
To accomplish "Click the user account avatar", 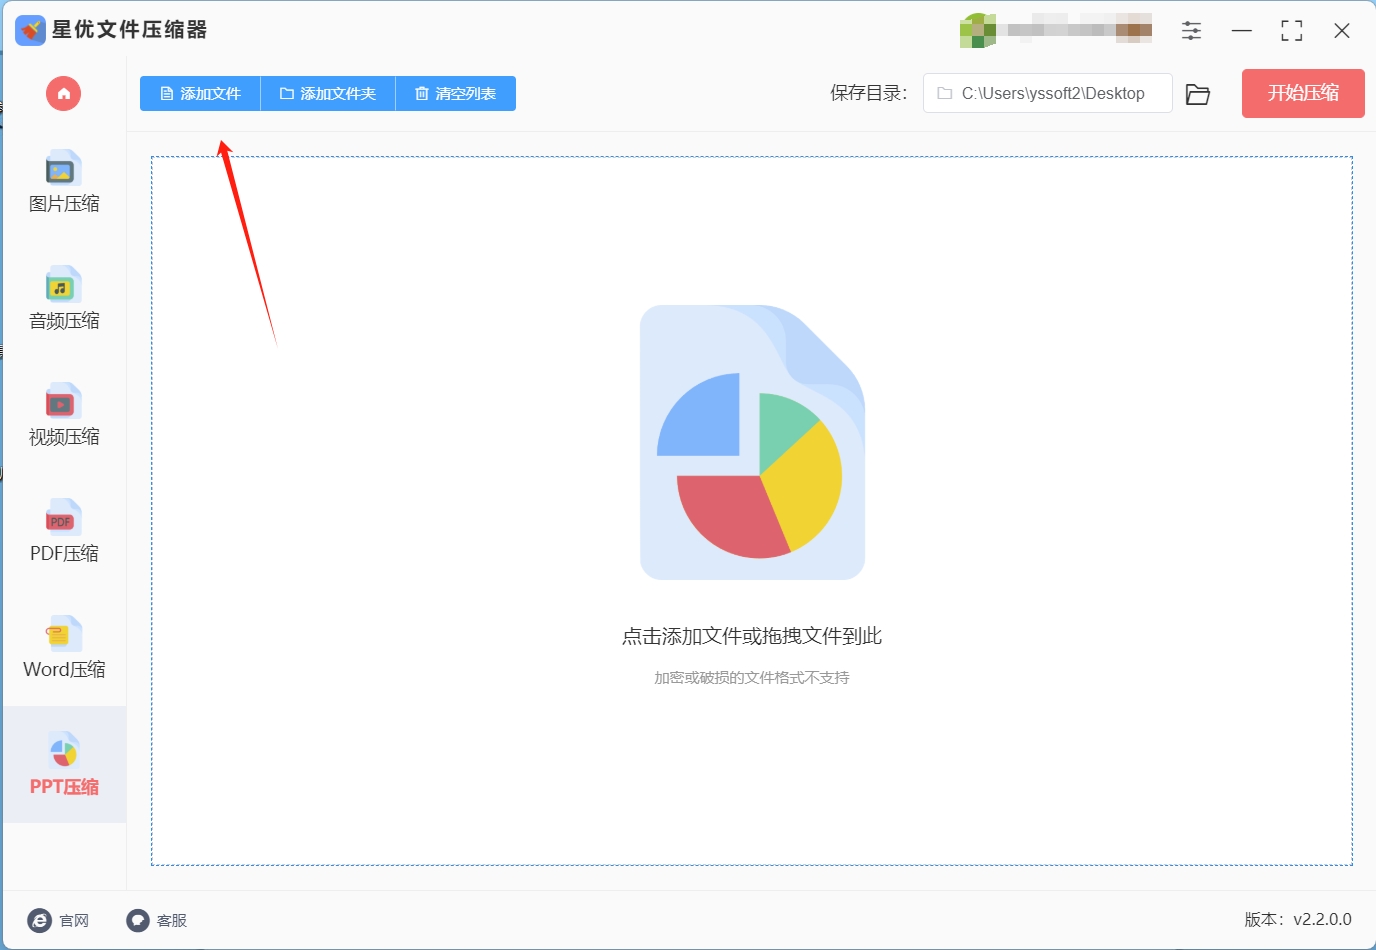I will coord(977,31).
